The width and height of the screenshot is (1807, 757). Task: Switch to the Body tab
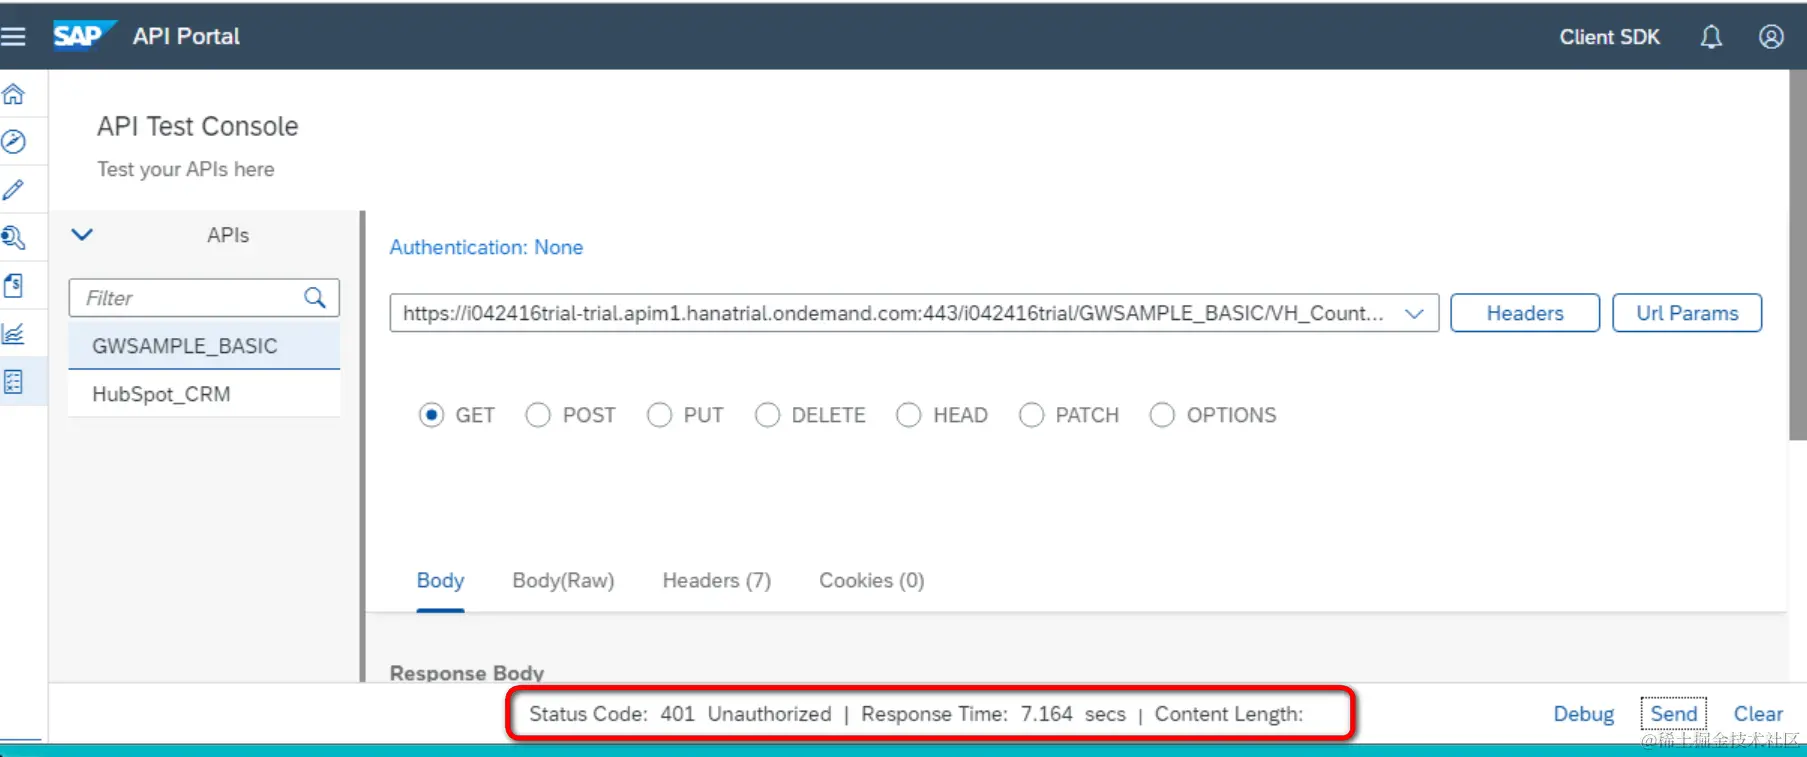(440, 581)
